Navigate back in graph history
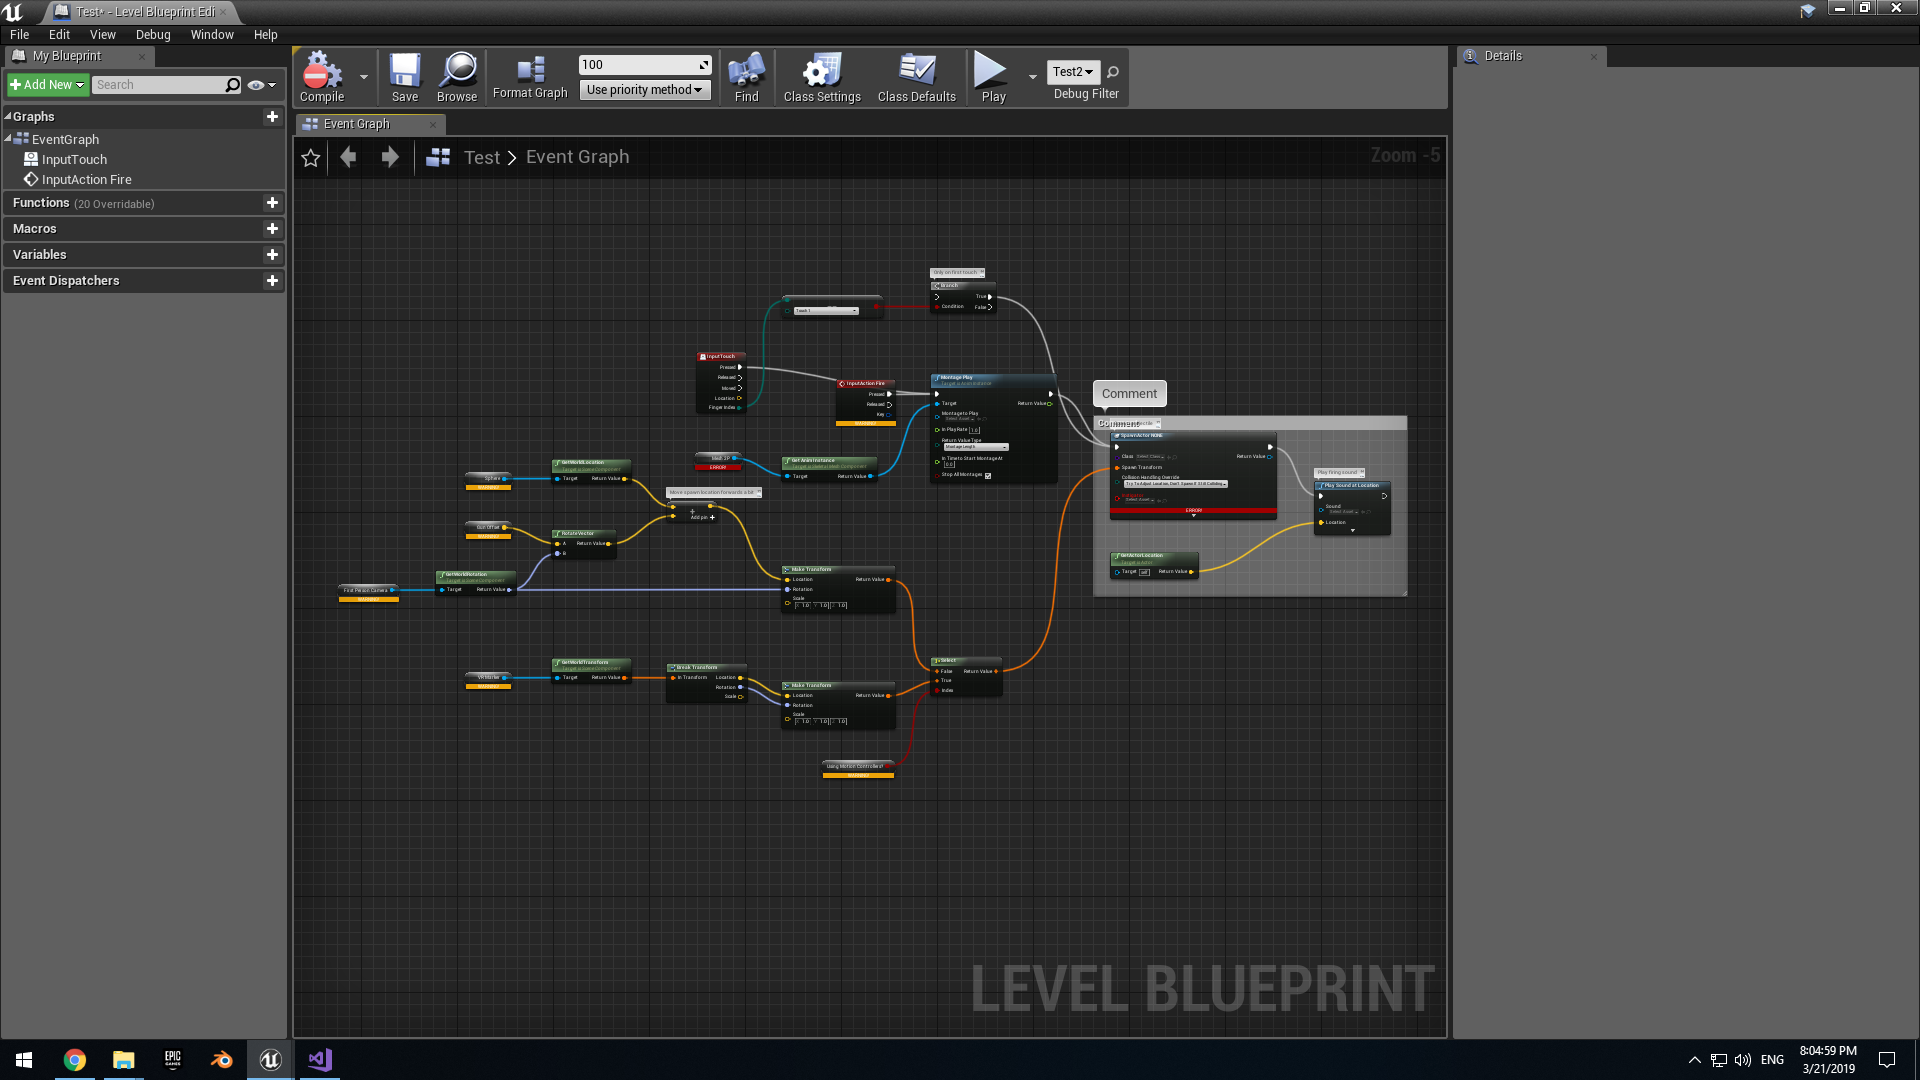Screen dimensions: 1920x1080 [x=348, y=157]
